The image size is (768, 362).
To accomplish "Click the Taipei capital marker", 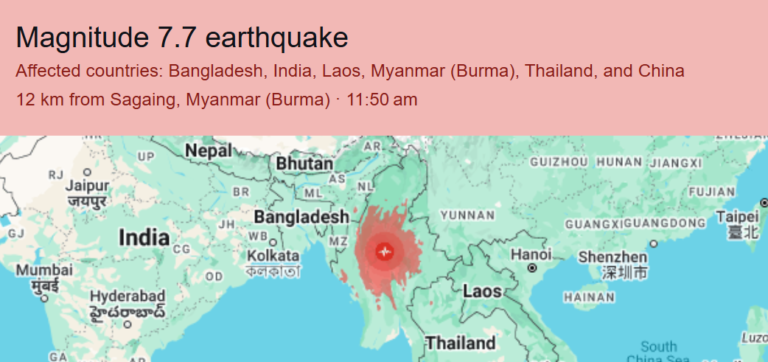I will pyautogui.click(x=764, y=202).
